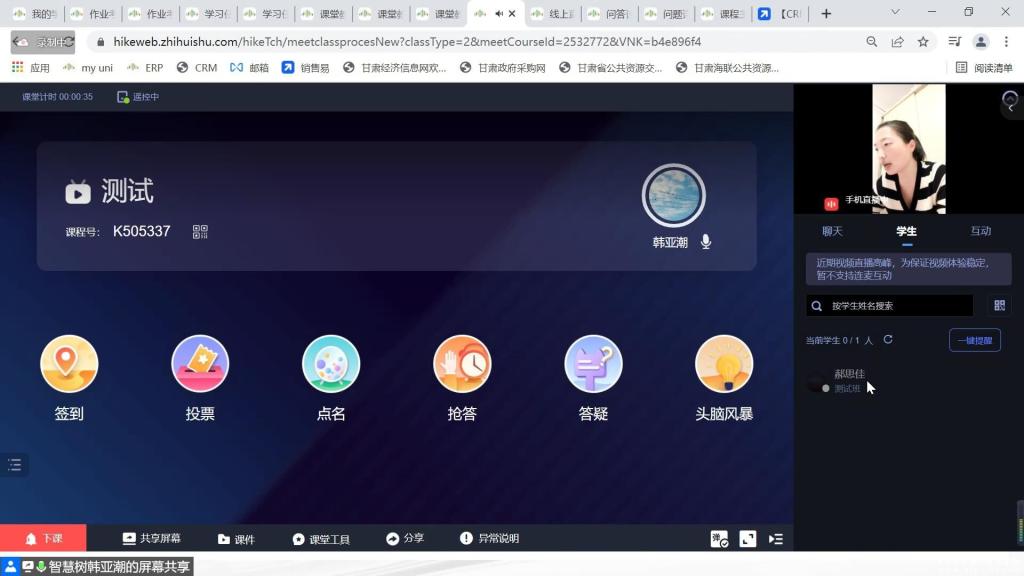Open the 签到 sign-in icon
Screen dimensions: 1024x576
(69, 364)
